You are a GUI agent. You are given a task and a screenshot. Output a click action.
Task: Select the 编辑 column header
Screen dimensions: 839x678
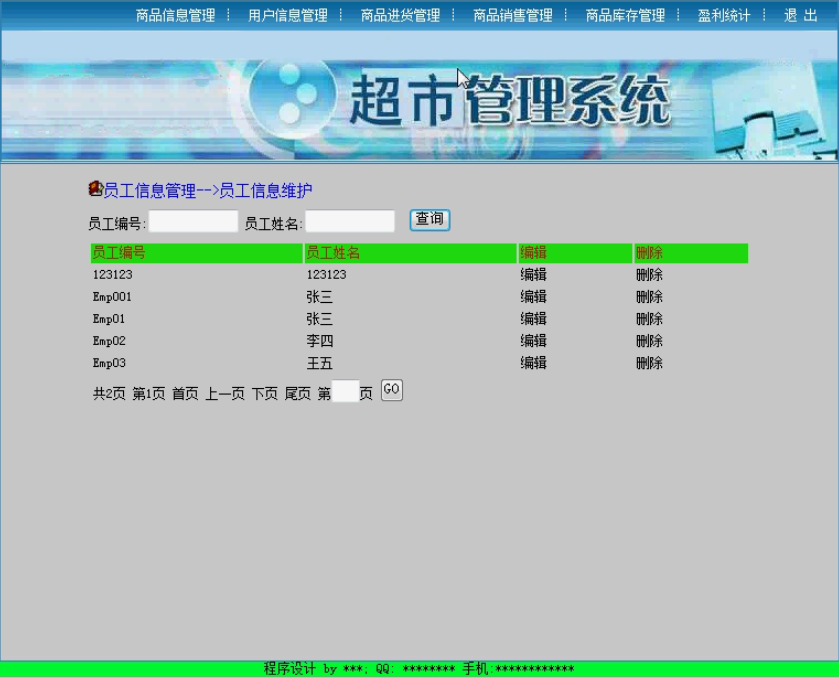pyautogui.click(x=575, y=253)
